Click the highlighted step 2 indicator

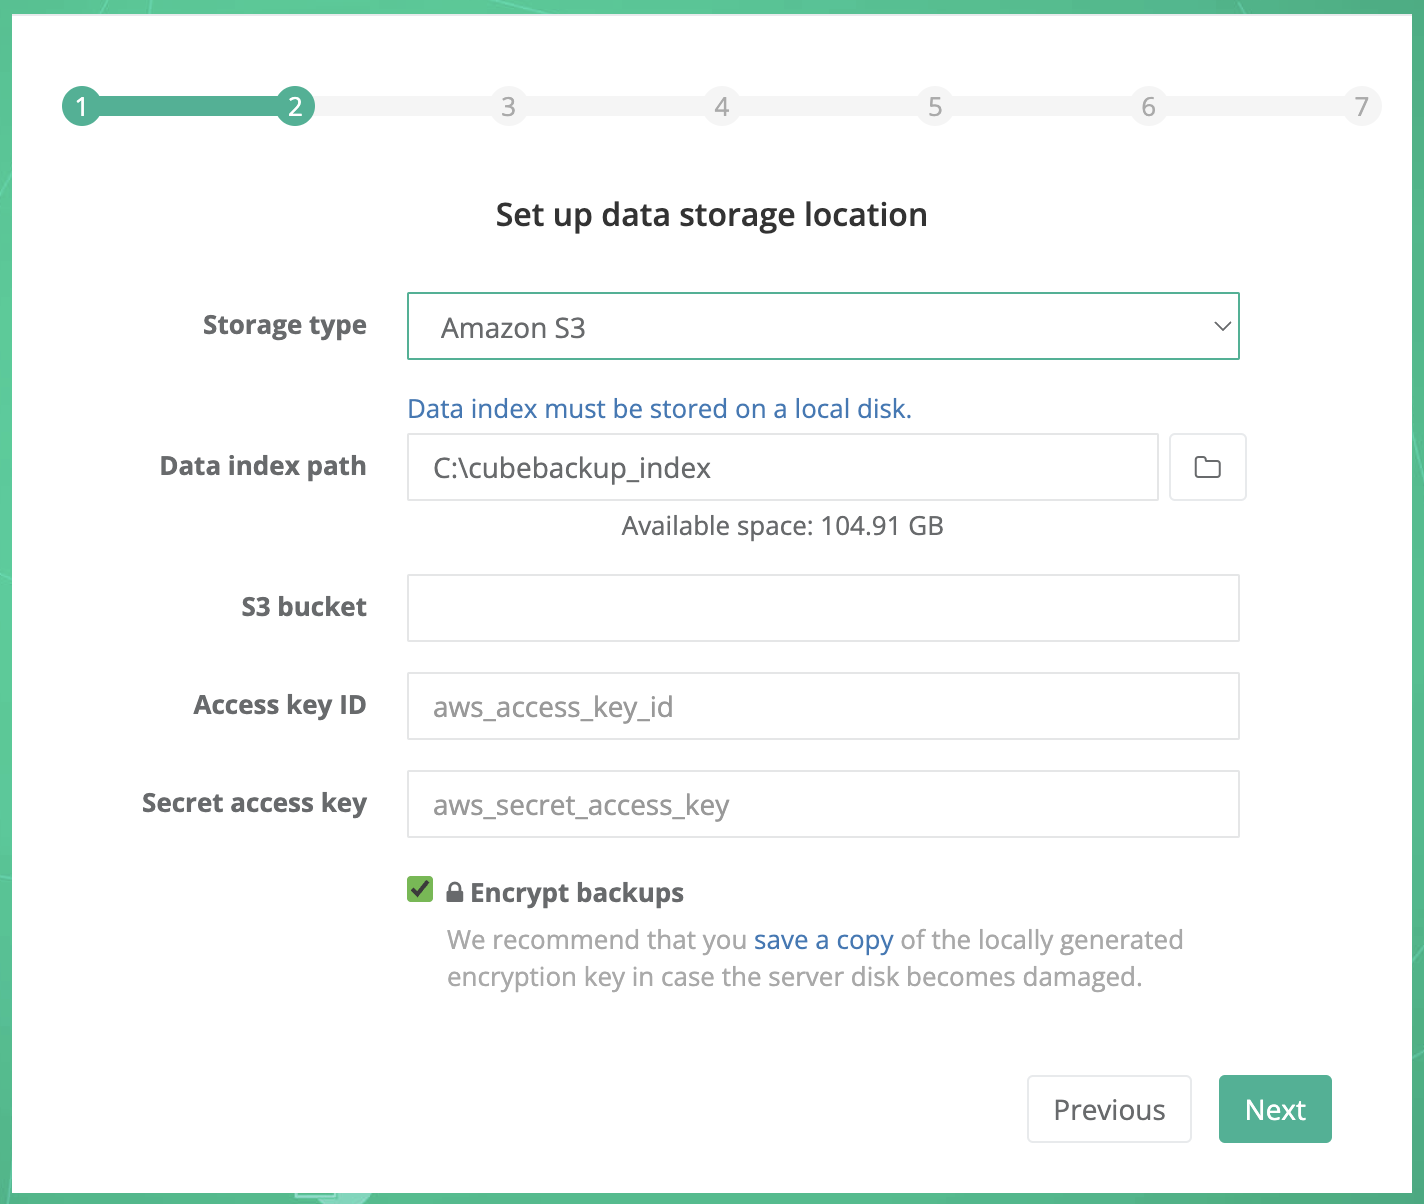(294, 106)
